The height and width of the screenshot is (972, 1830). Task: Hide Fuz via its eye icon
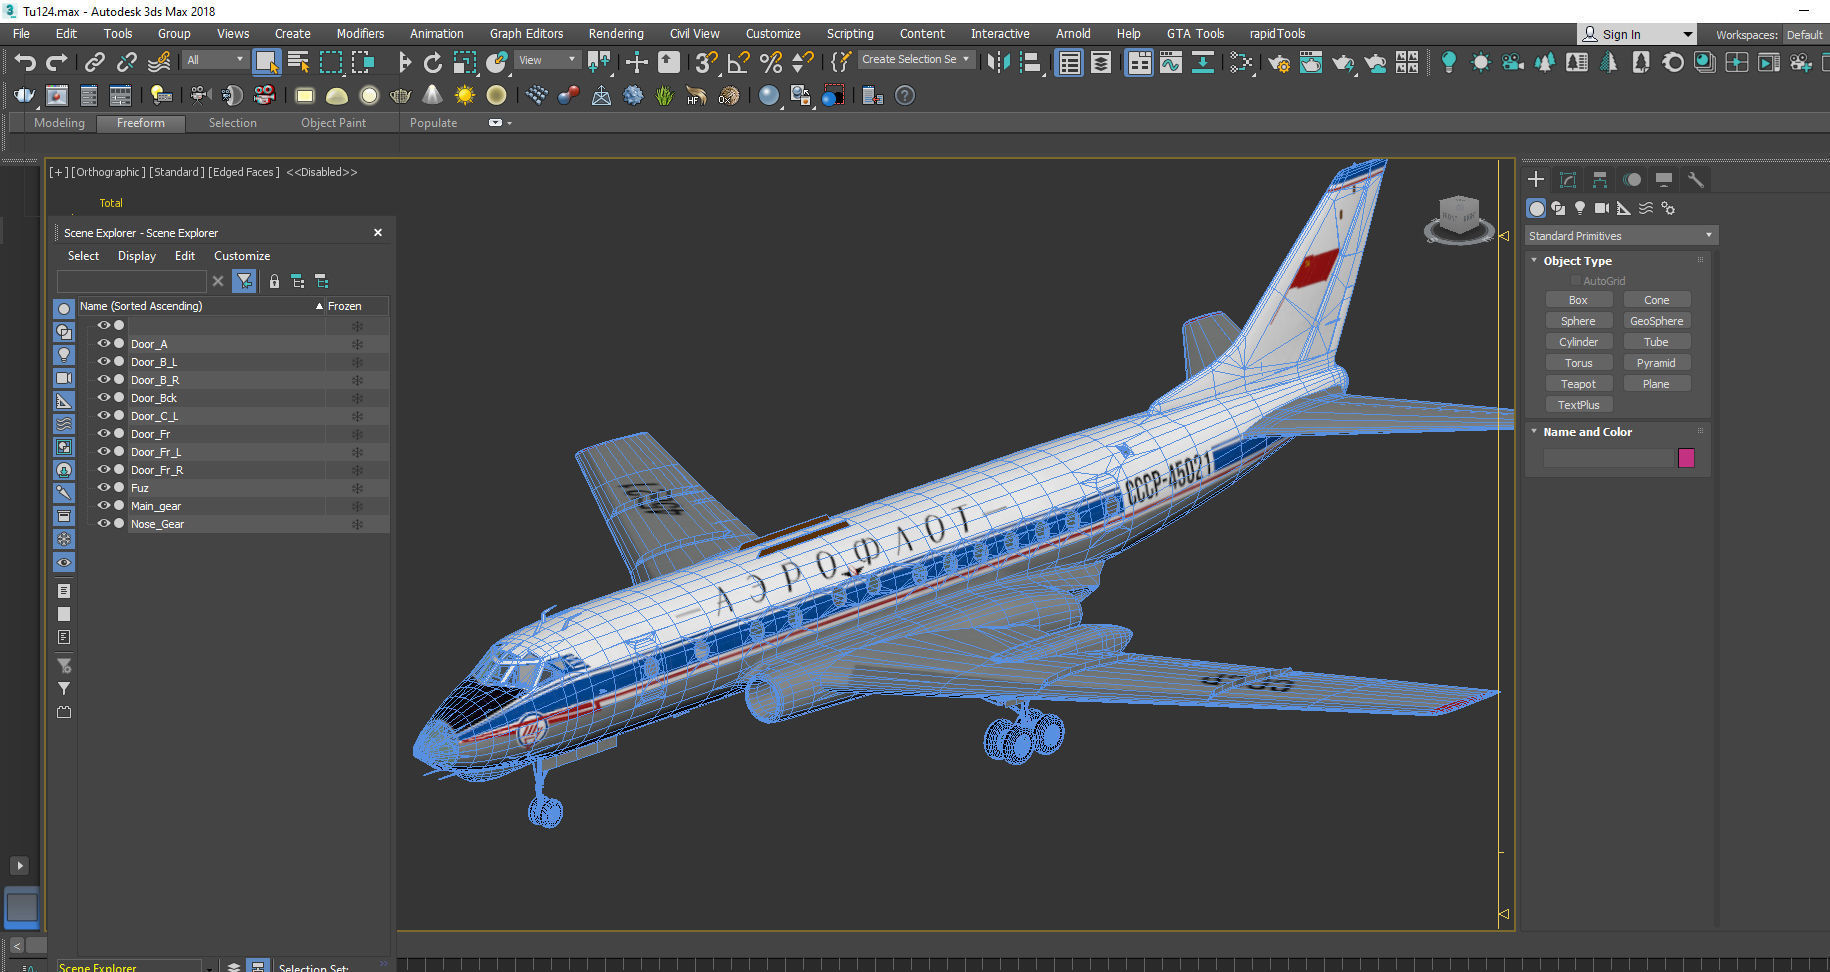[103, 487]
